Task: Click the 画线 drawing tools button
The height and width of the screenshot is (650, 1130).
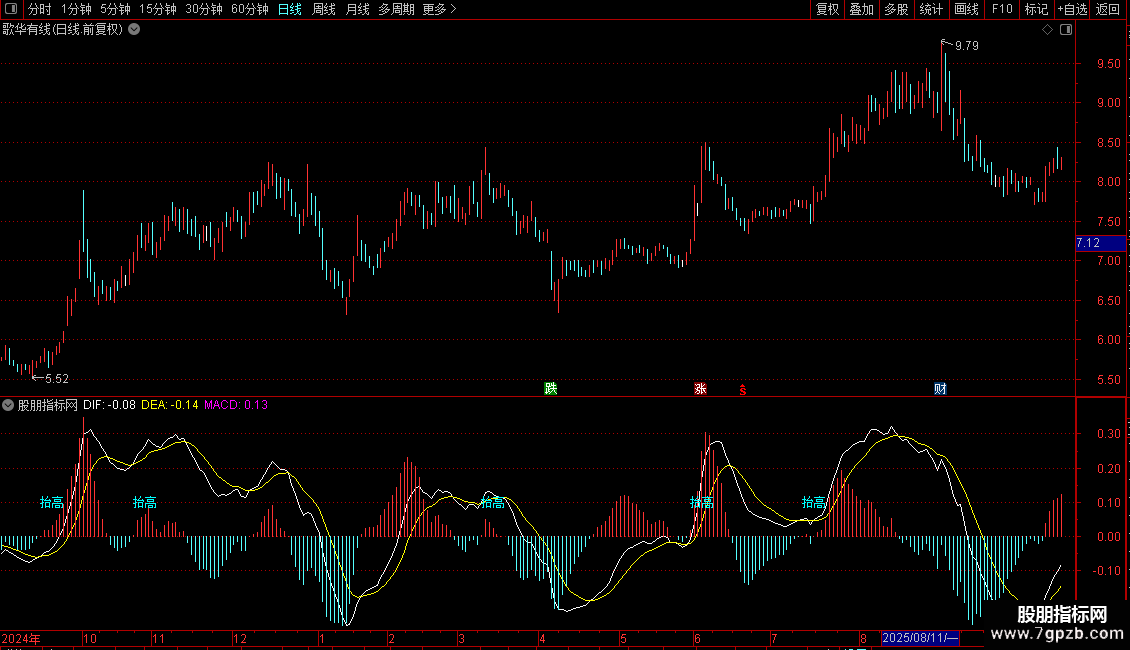Action: tap(966, 9)
